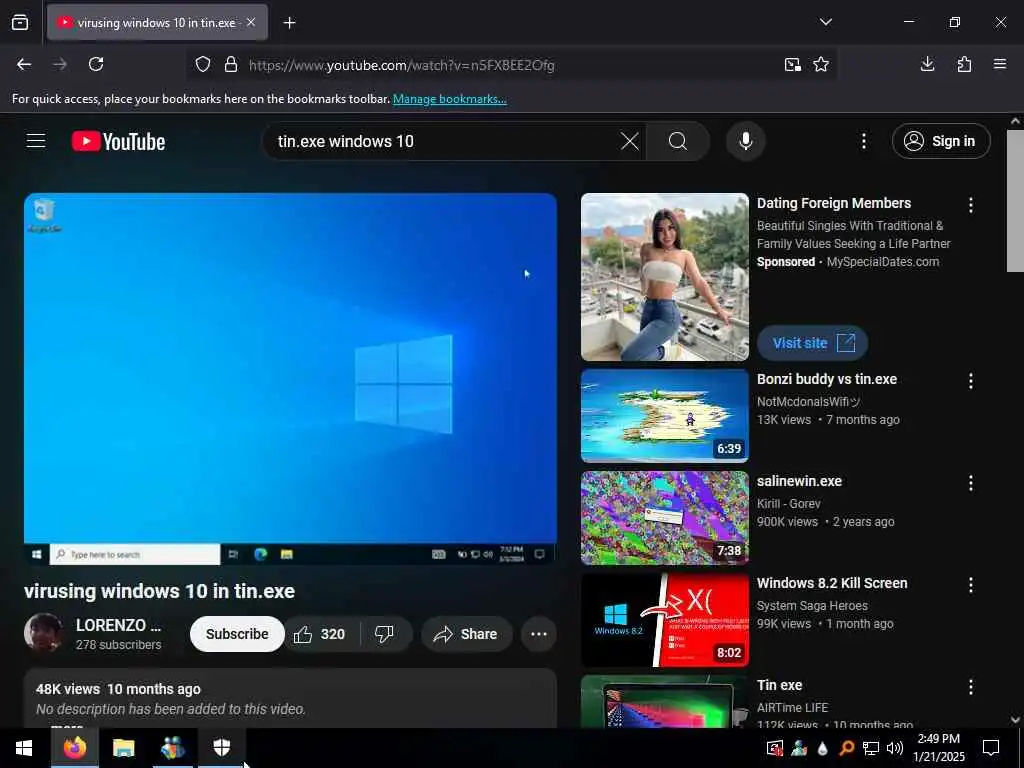Open a new browser tab
This screenshot has height=768, width=1024.
pyautogui.click(x=289, y=23)
